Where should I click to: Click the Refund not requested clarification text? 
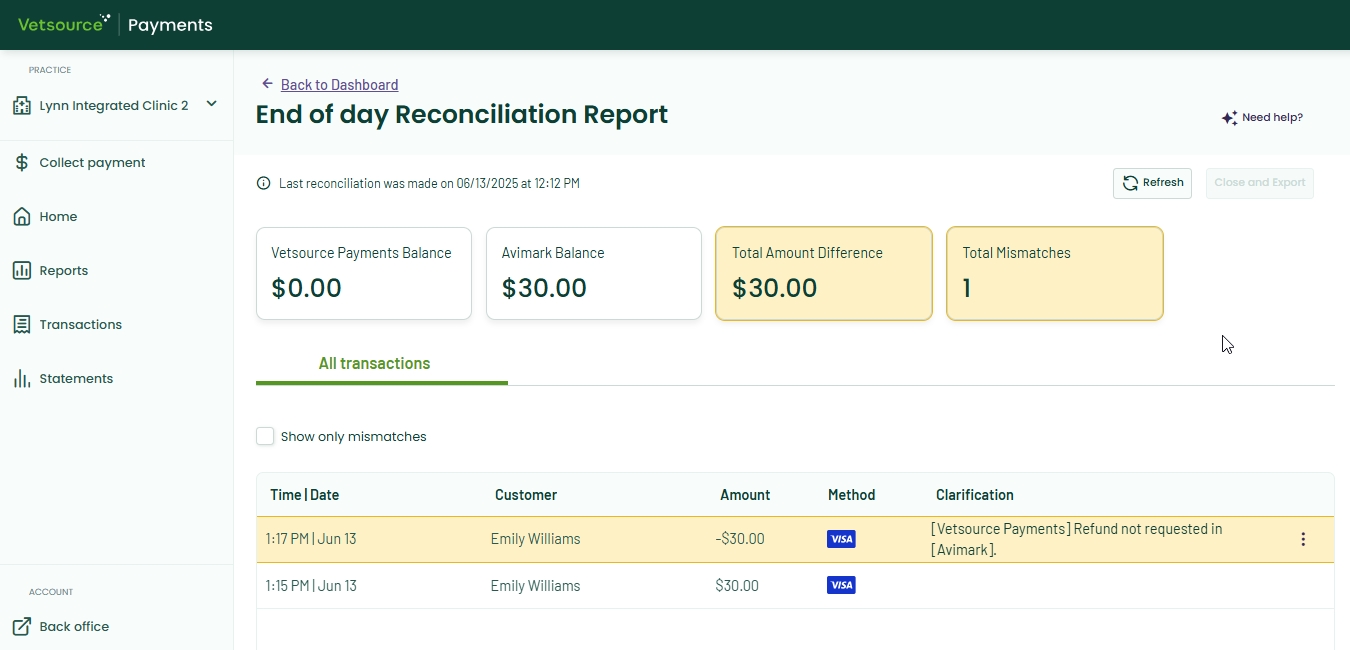tap(1076, 539)
